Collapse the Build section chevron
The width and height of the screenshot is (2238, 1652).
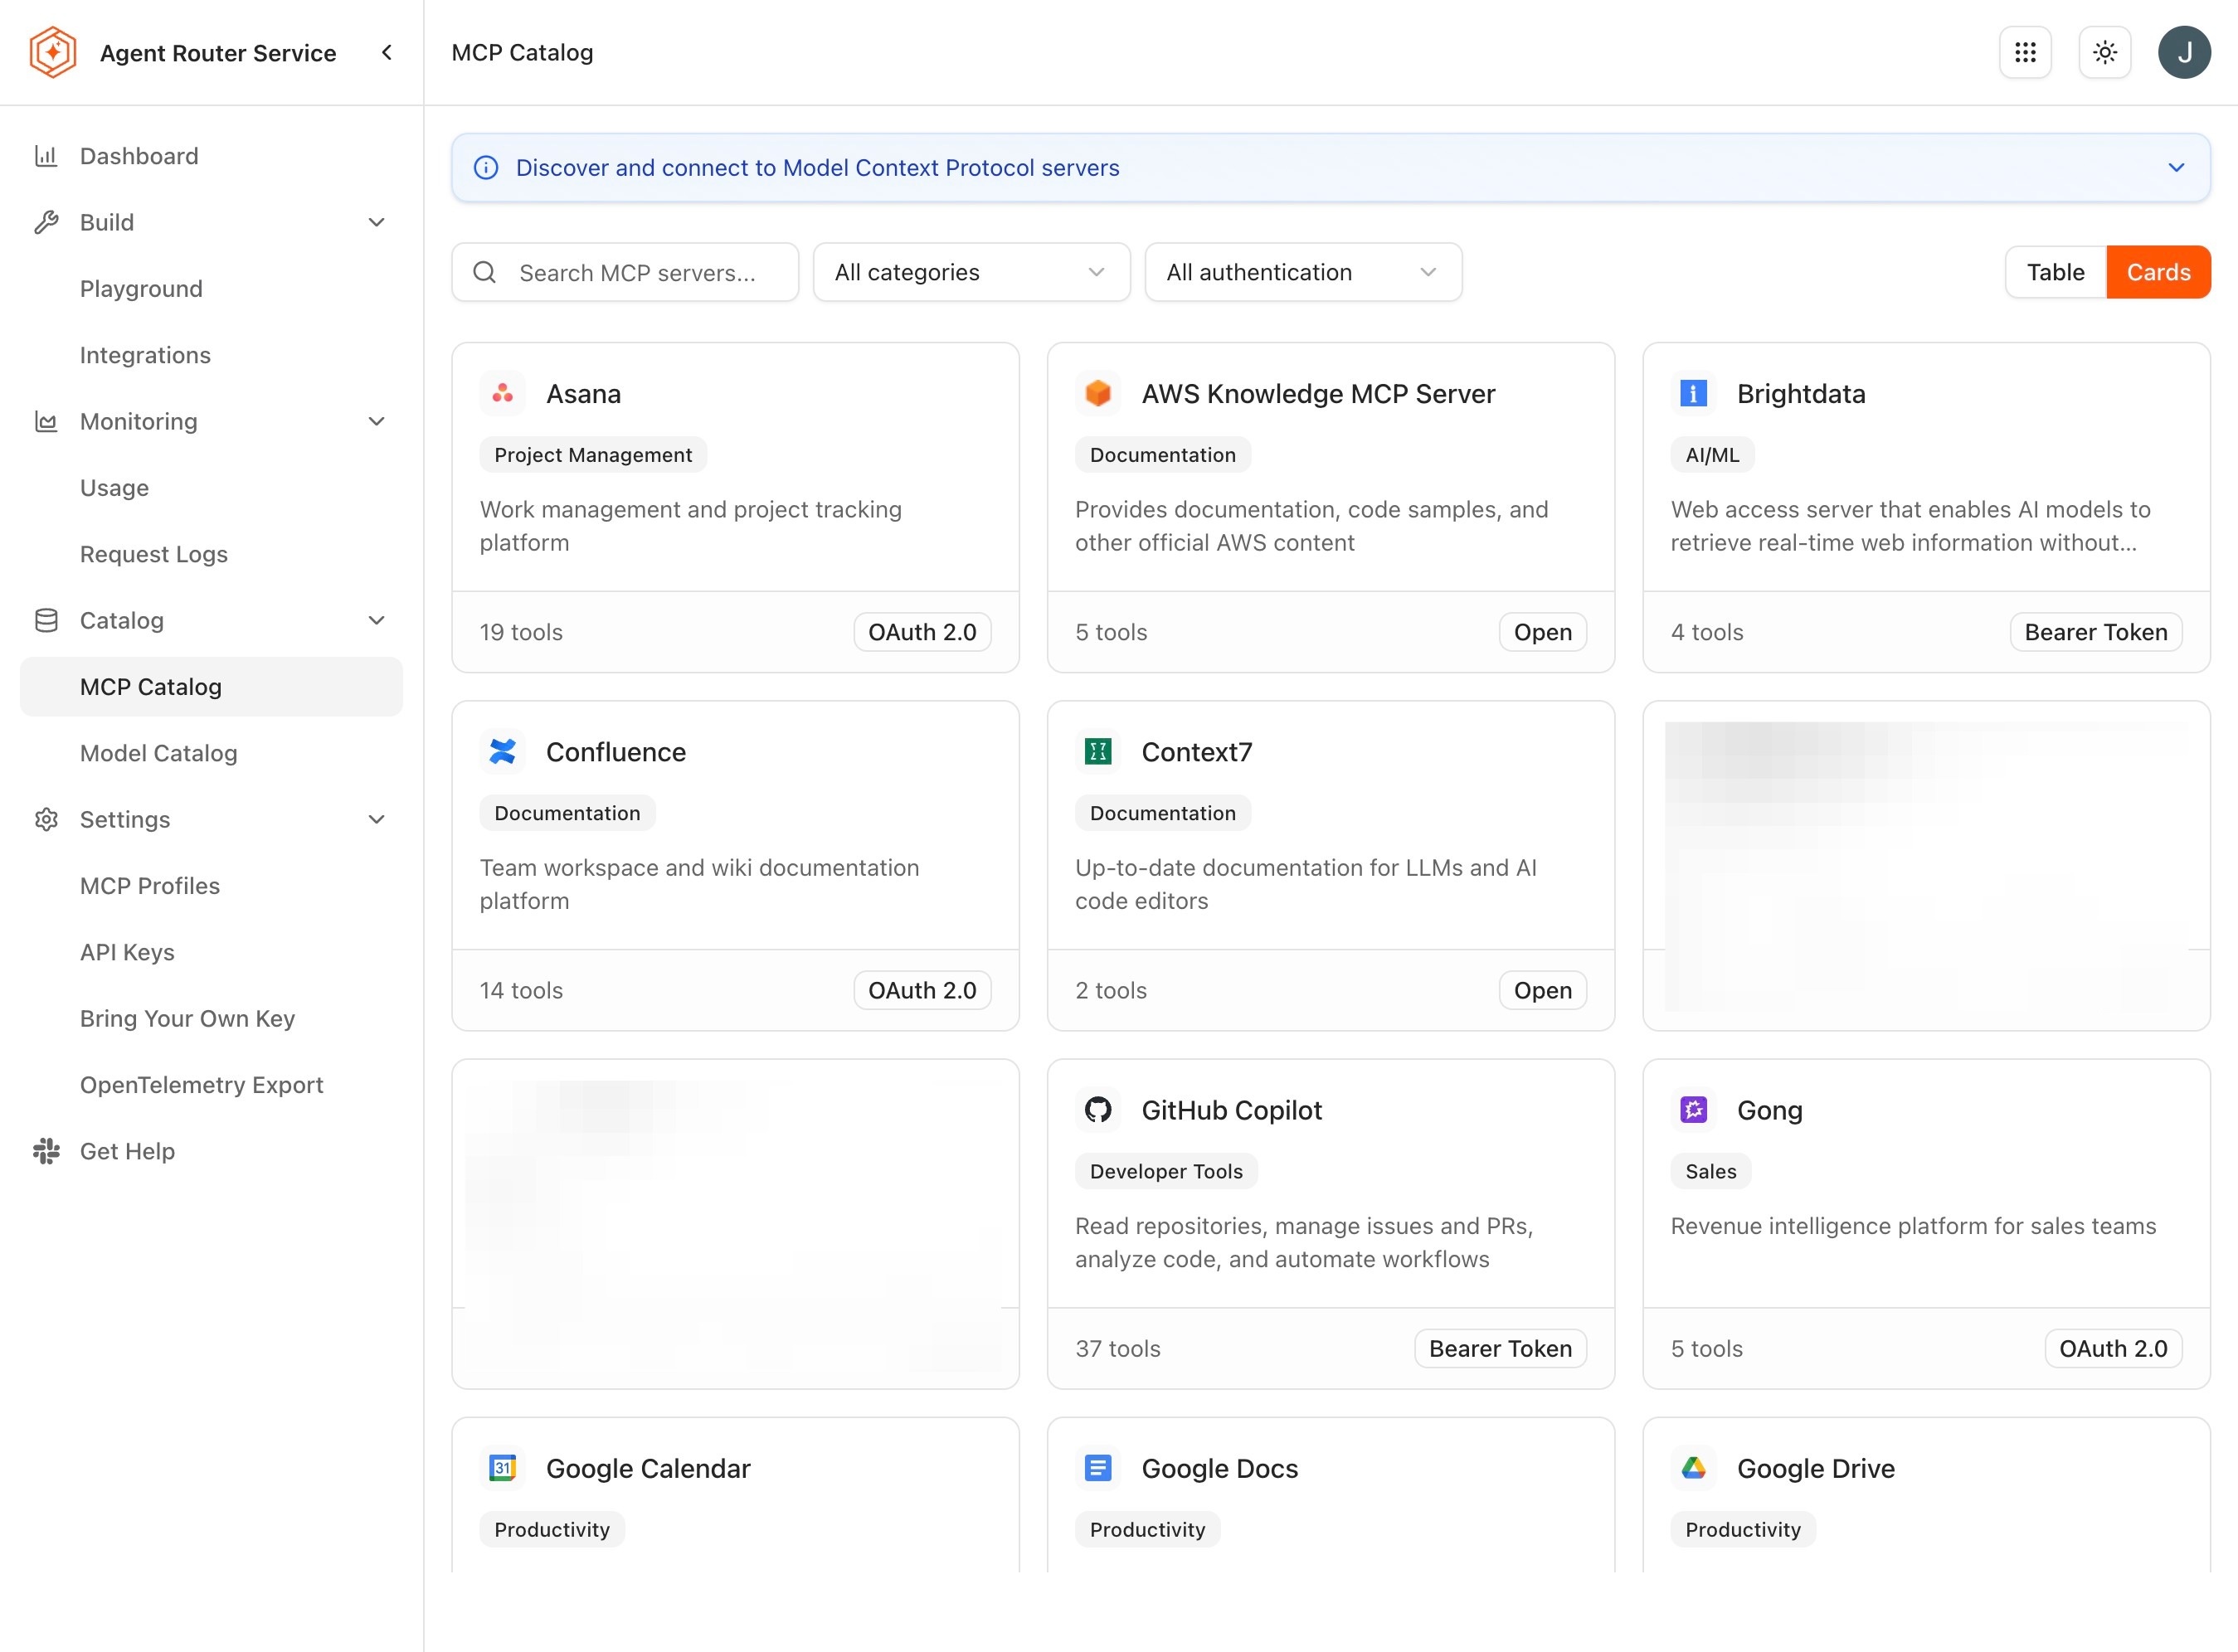coord(377,222)
